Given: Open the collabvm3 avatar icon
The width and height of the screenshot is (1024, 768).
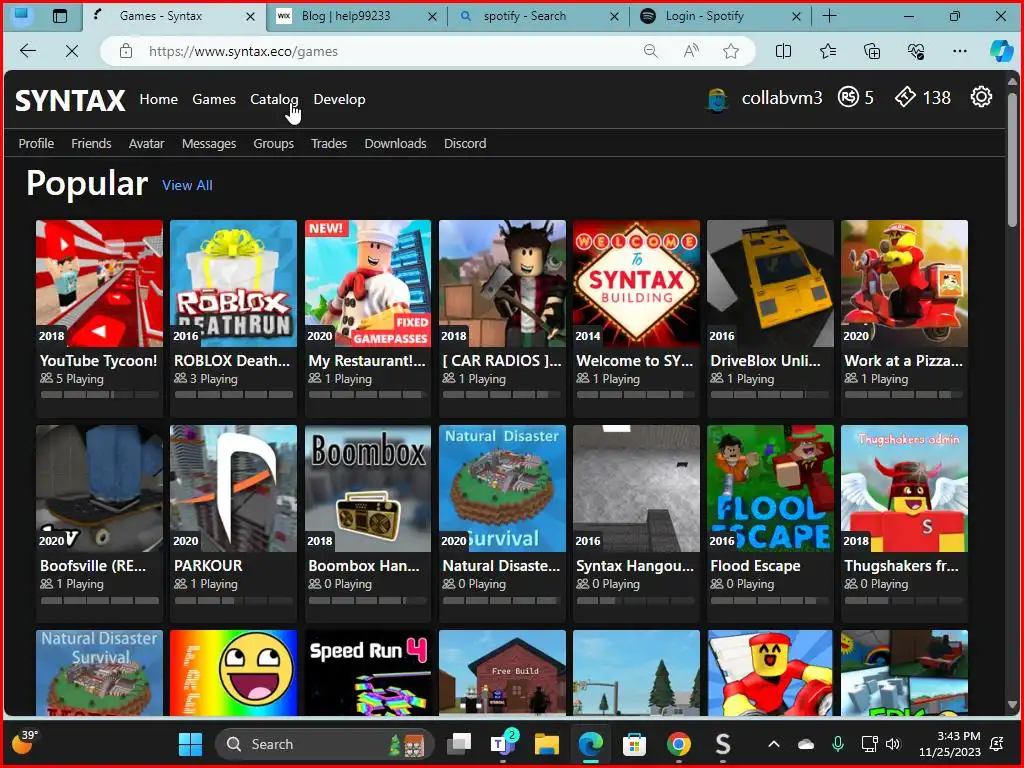Looking at the screenshot, I should coord(718,99).
